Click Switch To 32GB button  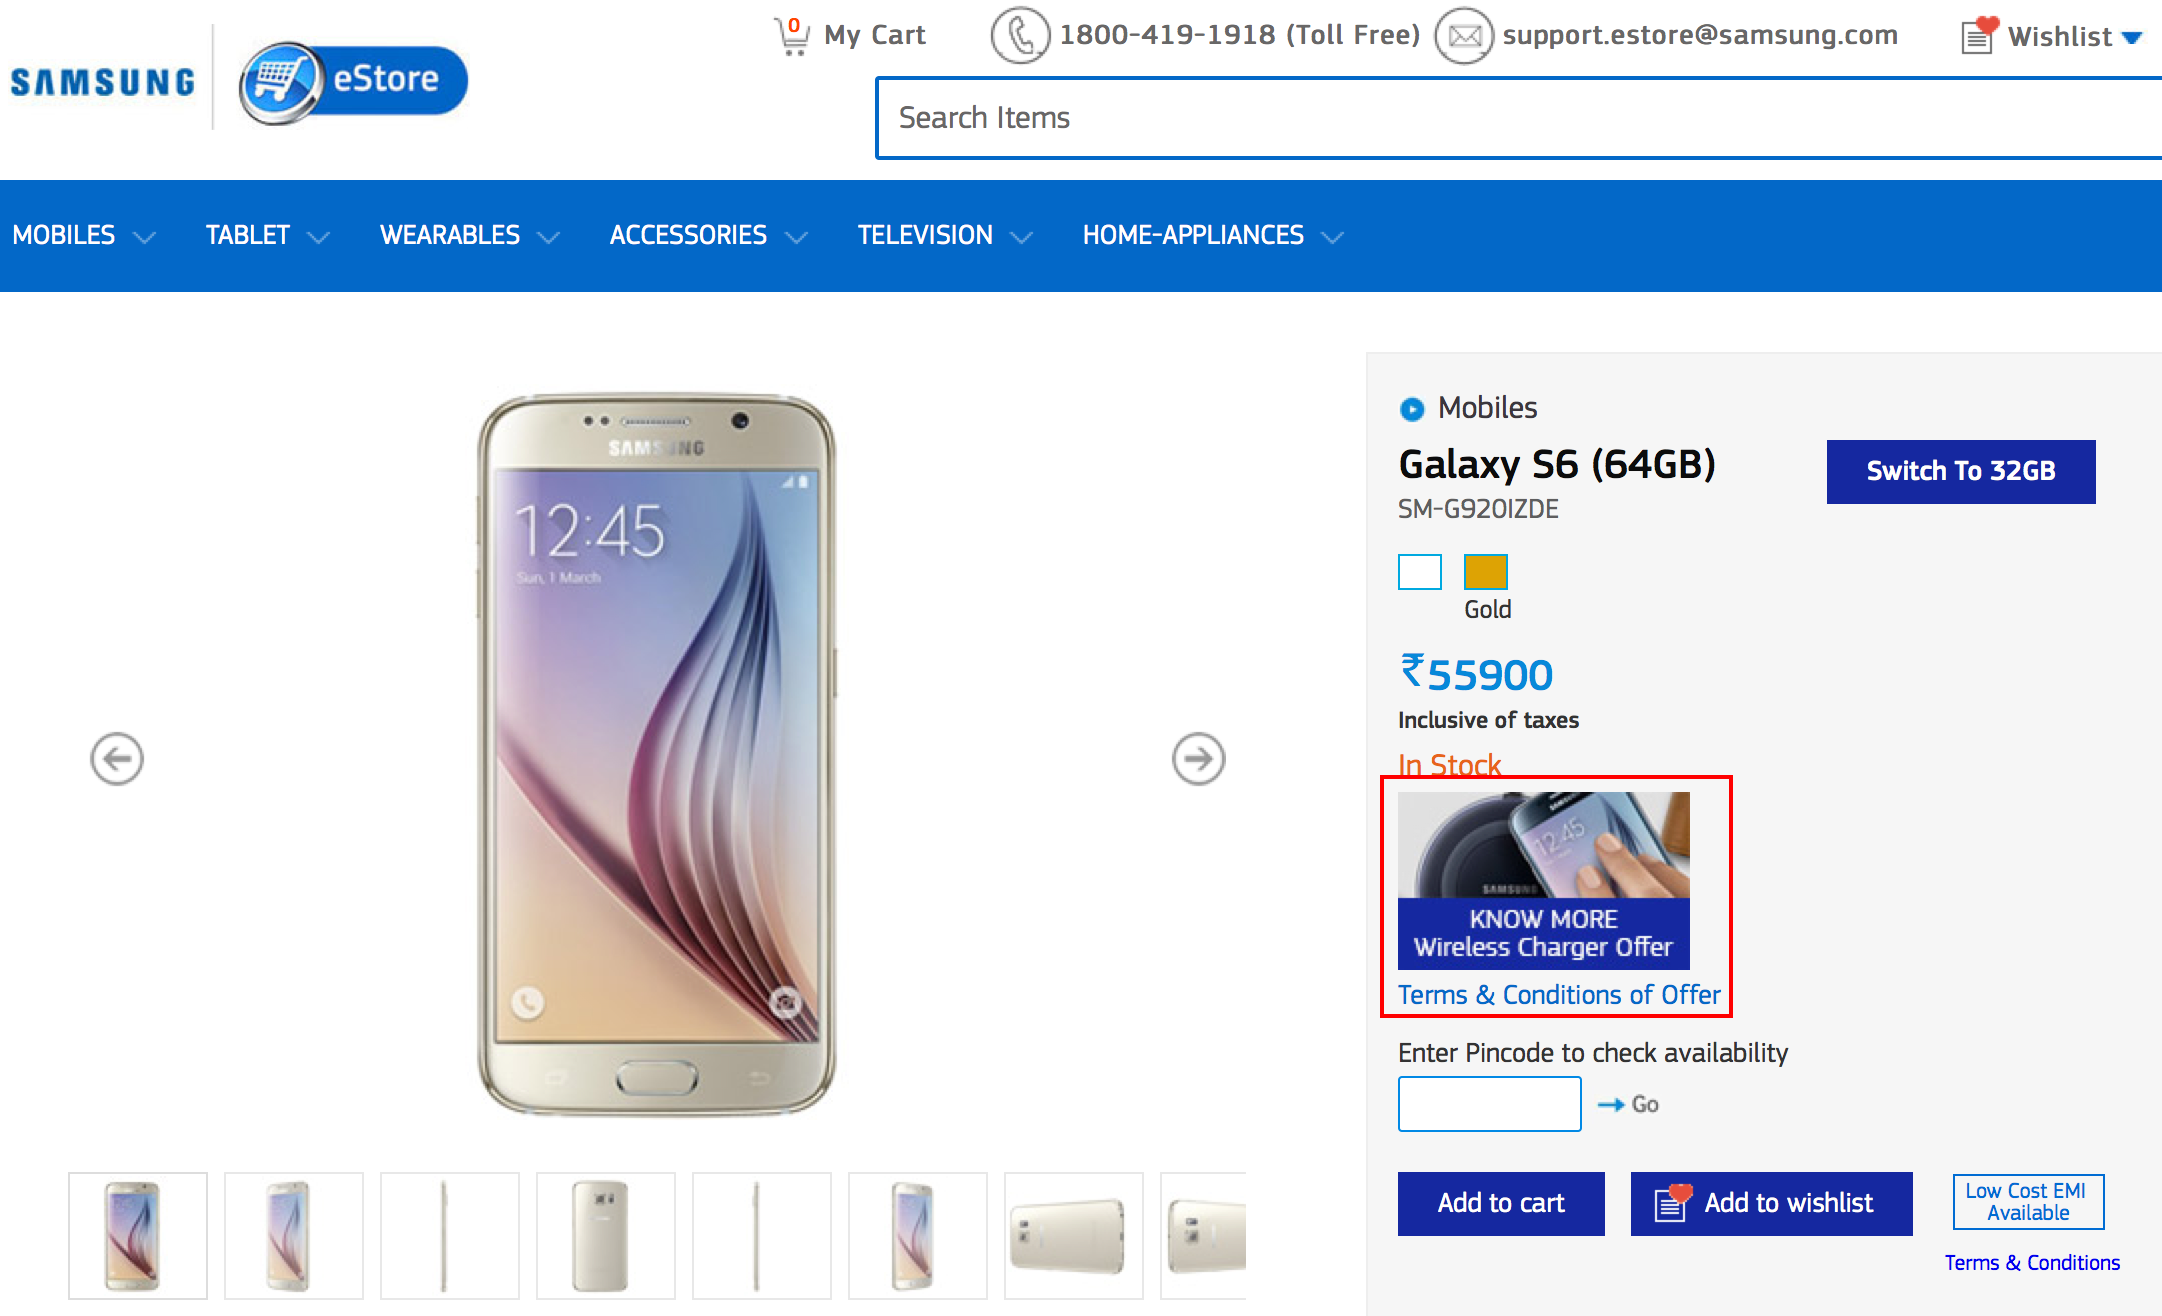point(1960,471)
